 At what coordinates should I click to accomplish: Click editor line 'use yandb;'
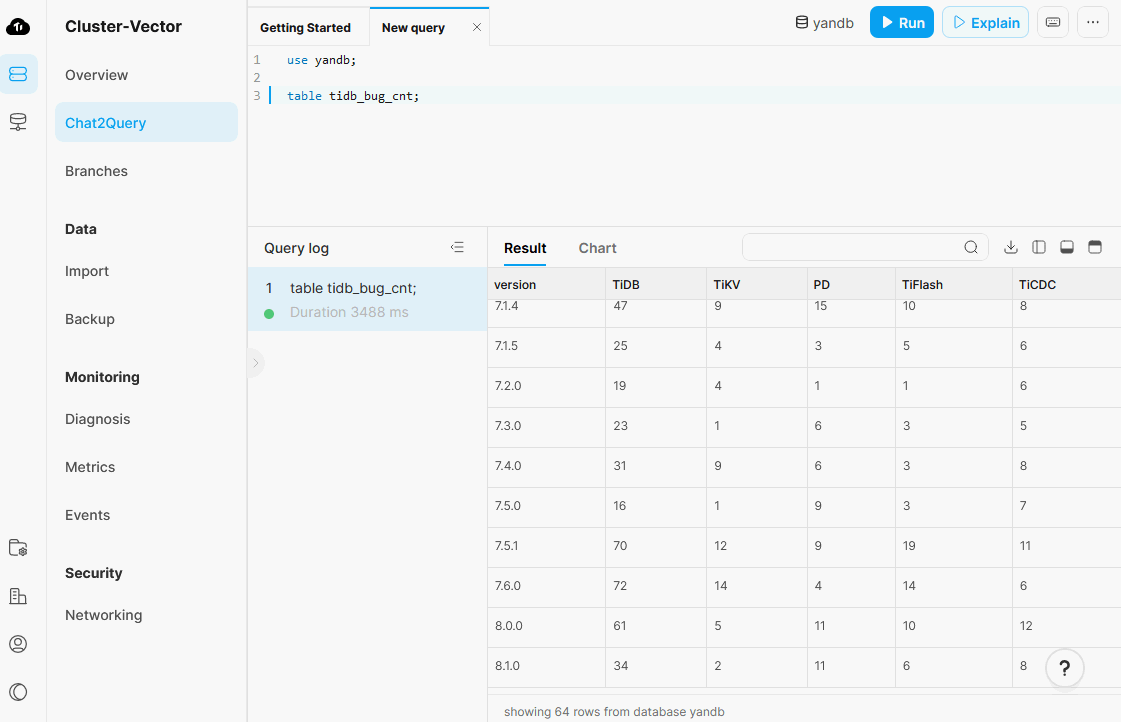point(321,60)
